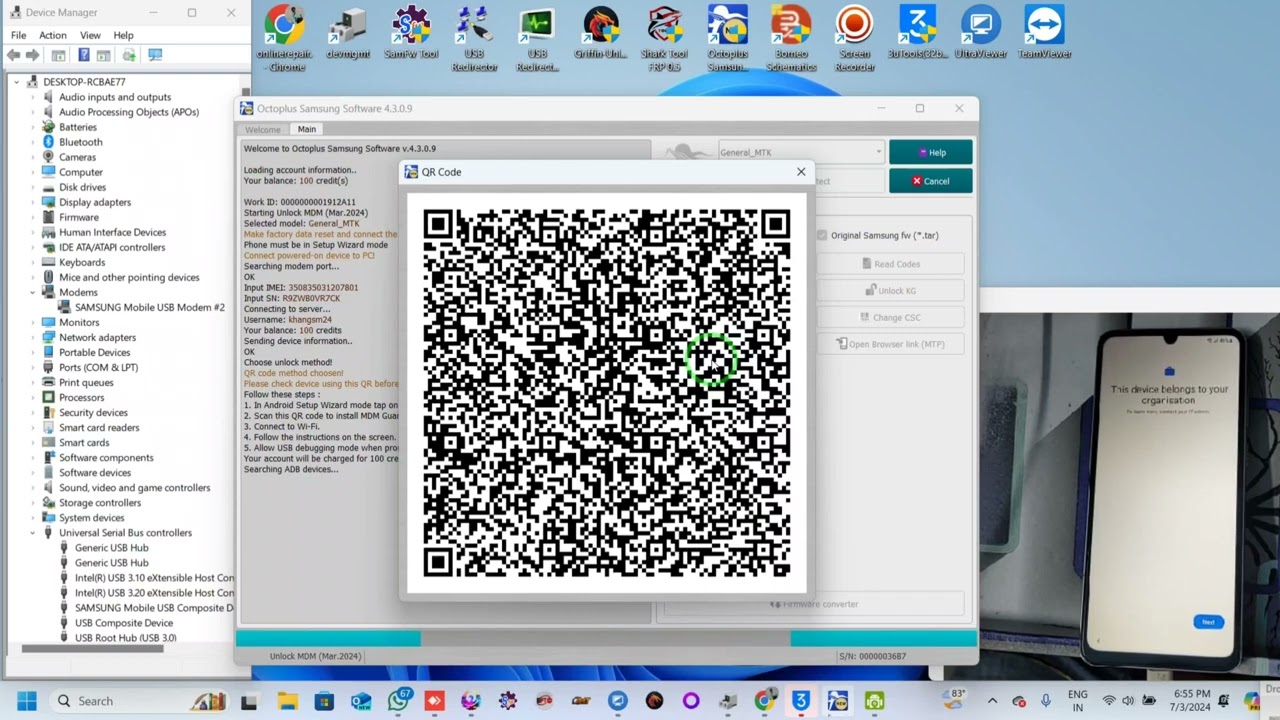1280x720 pixels.
Task: Open WhatsApp from the taskbar
Action: pyautogui.click(x=398, y=701)
